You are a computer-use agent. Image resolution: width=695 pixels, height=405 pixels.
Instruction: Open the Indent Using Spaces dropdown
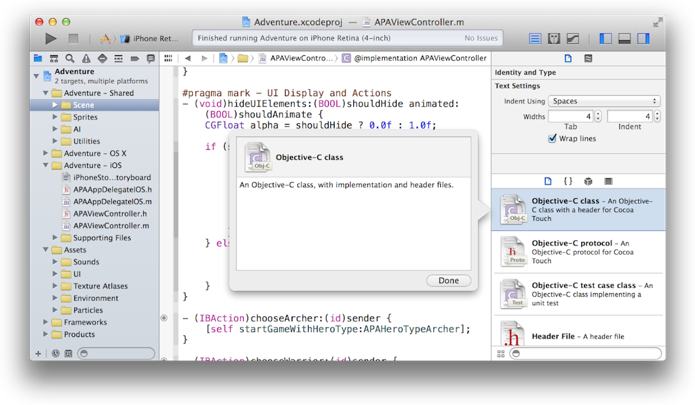604,101
